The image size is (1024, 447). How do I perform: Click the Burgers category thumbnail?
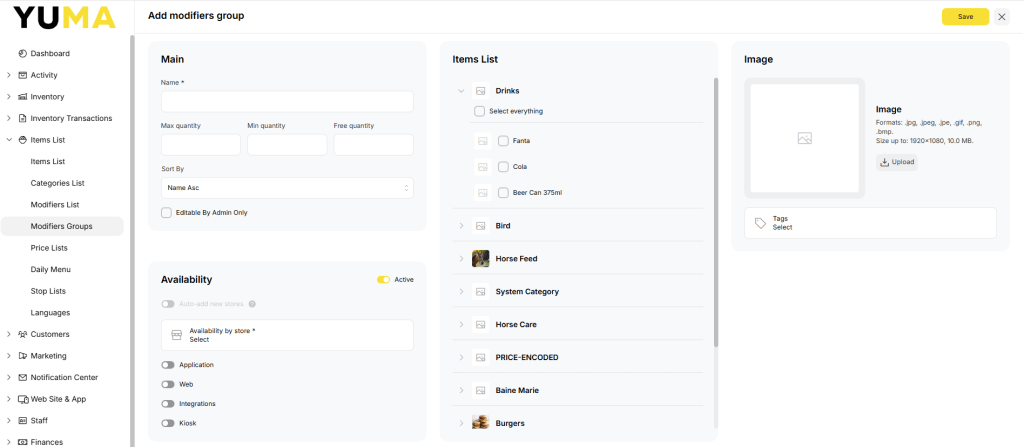(x=481, y=423)
